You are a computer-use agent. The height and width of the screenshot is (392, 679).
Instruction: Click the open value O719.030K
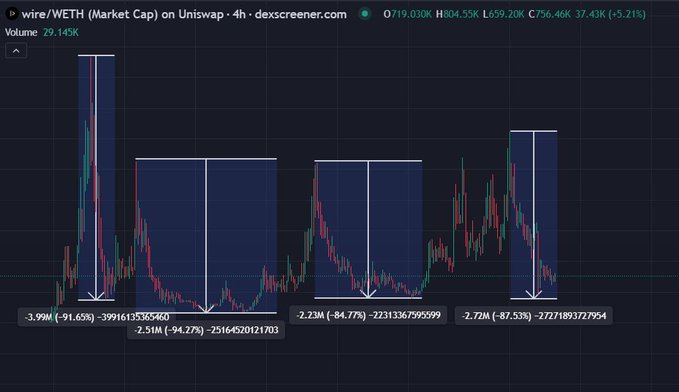(x=407, y=14)
